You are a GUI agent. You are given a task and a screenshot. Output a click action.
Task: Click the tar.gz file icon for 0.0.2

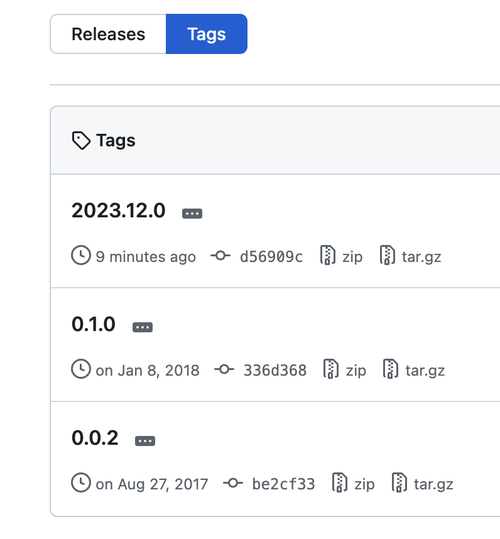click(399, 483)
